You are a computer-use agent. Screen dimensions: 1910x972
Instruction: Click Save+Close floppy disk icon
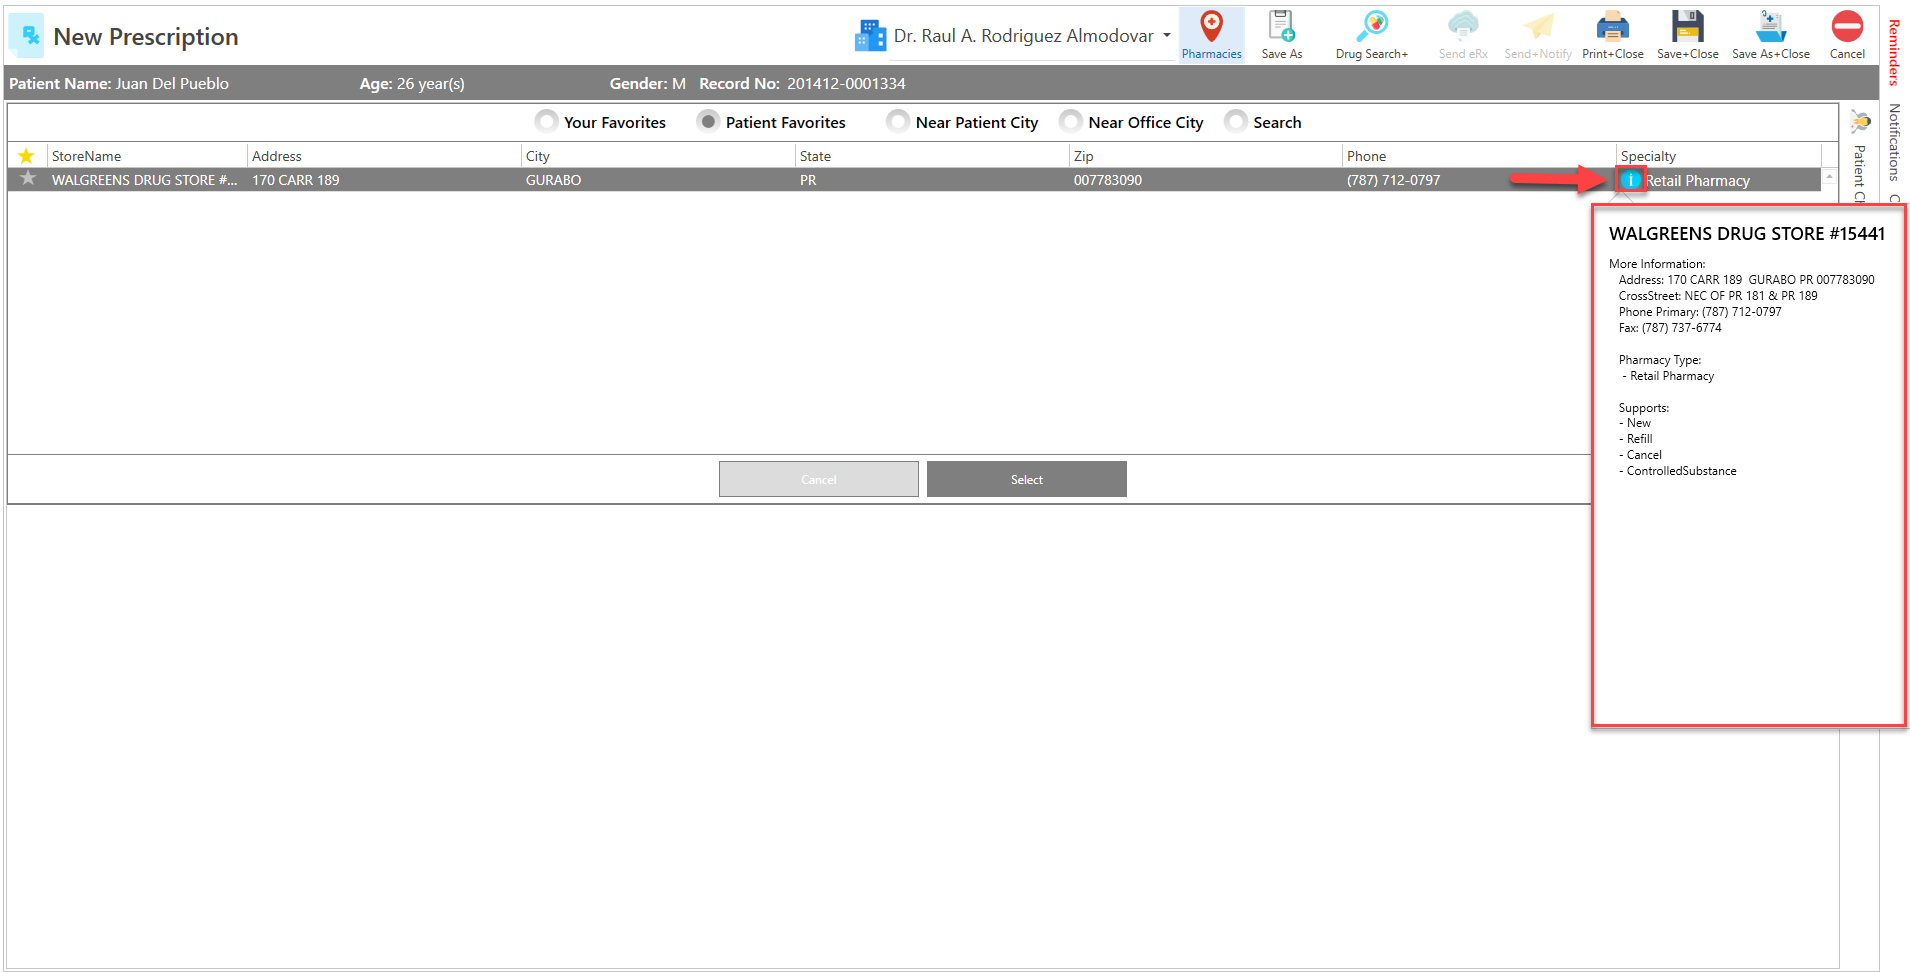point(1687,27)
